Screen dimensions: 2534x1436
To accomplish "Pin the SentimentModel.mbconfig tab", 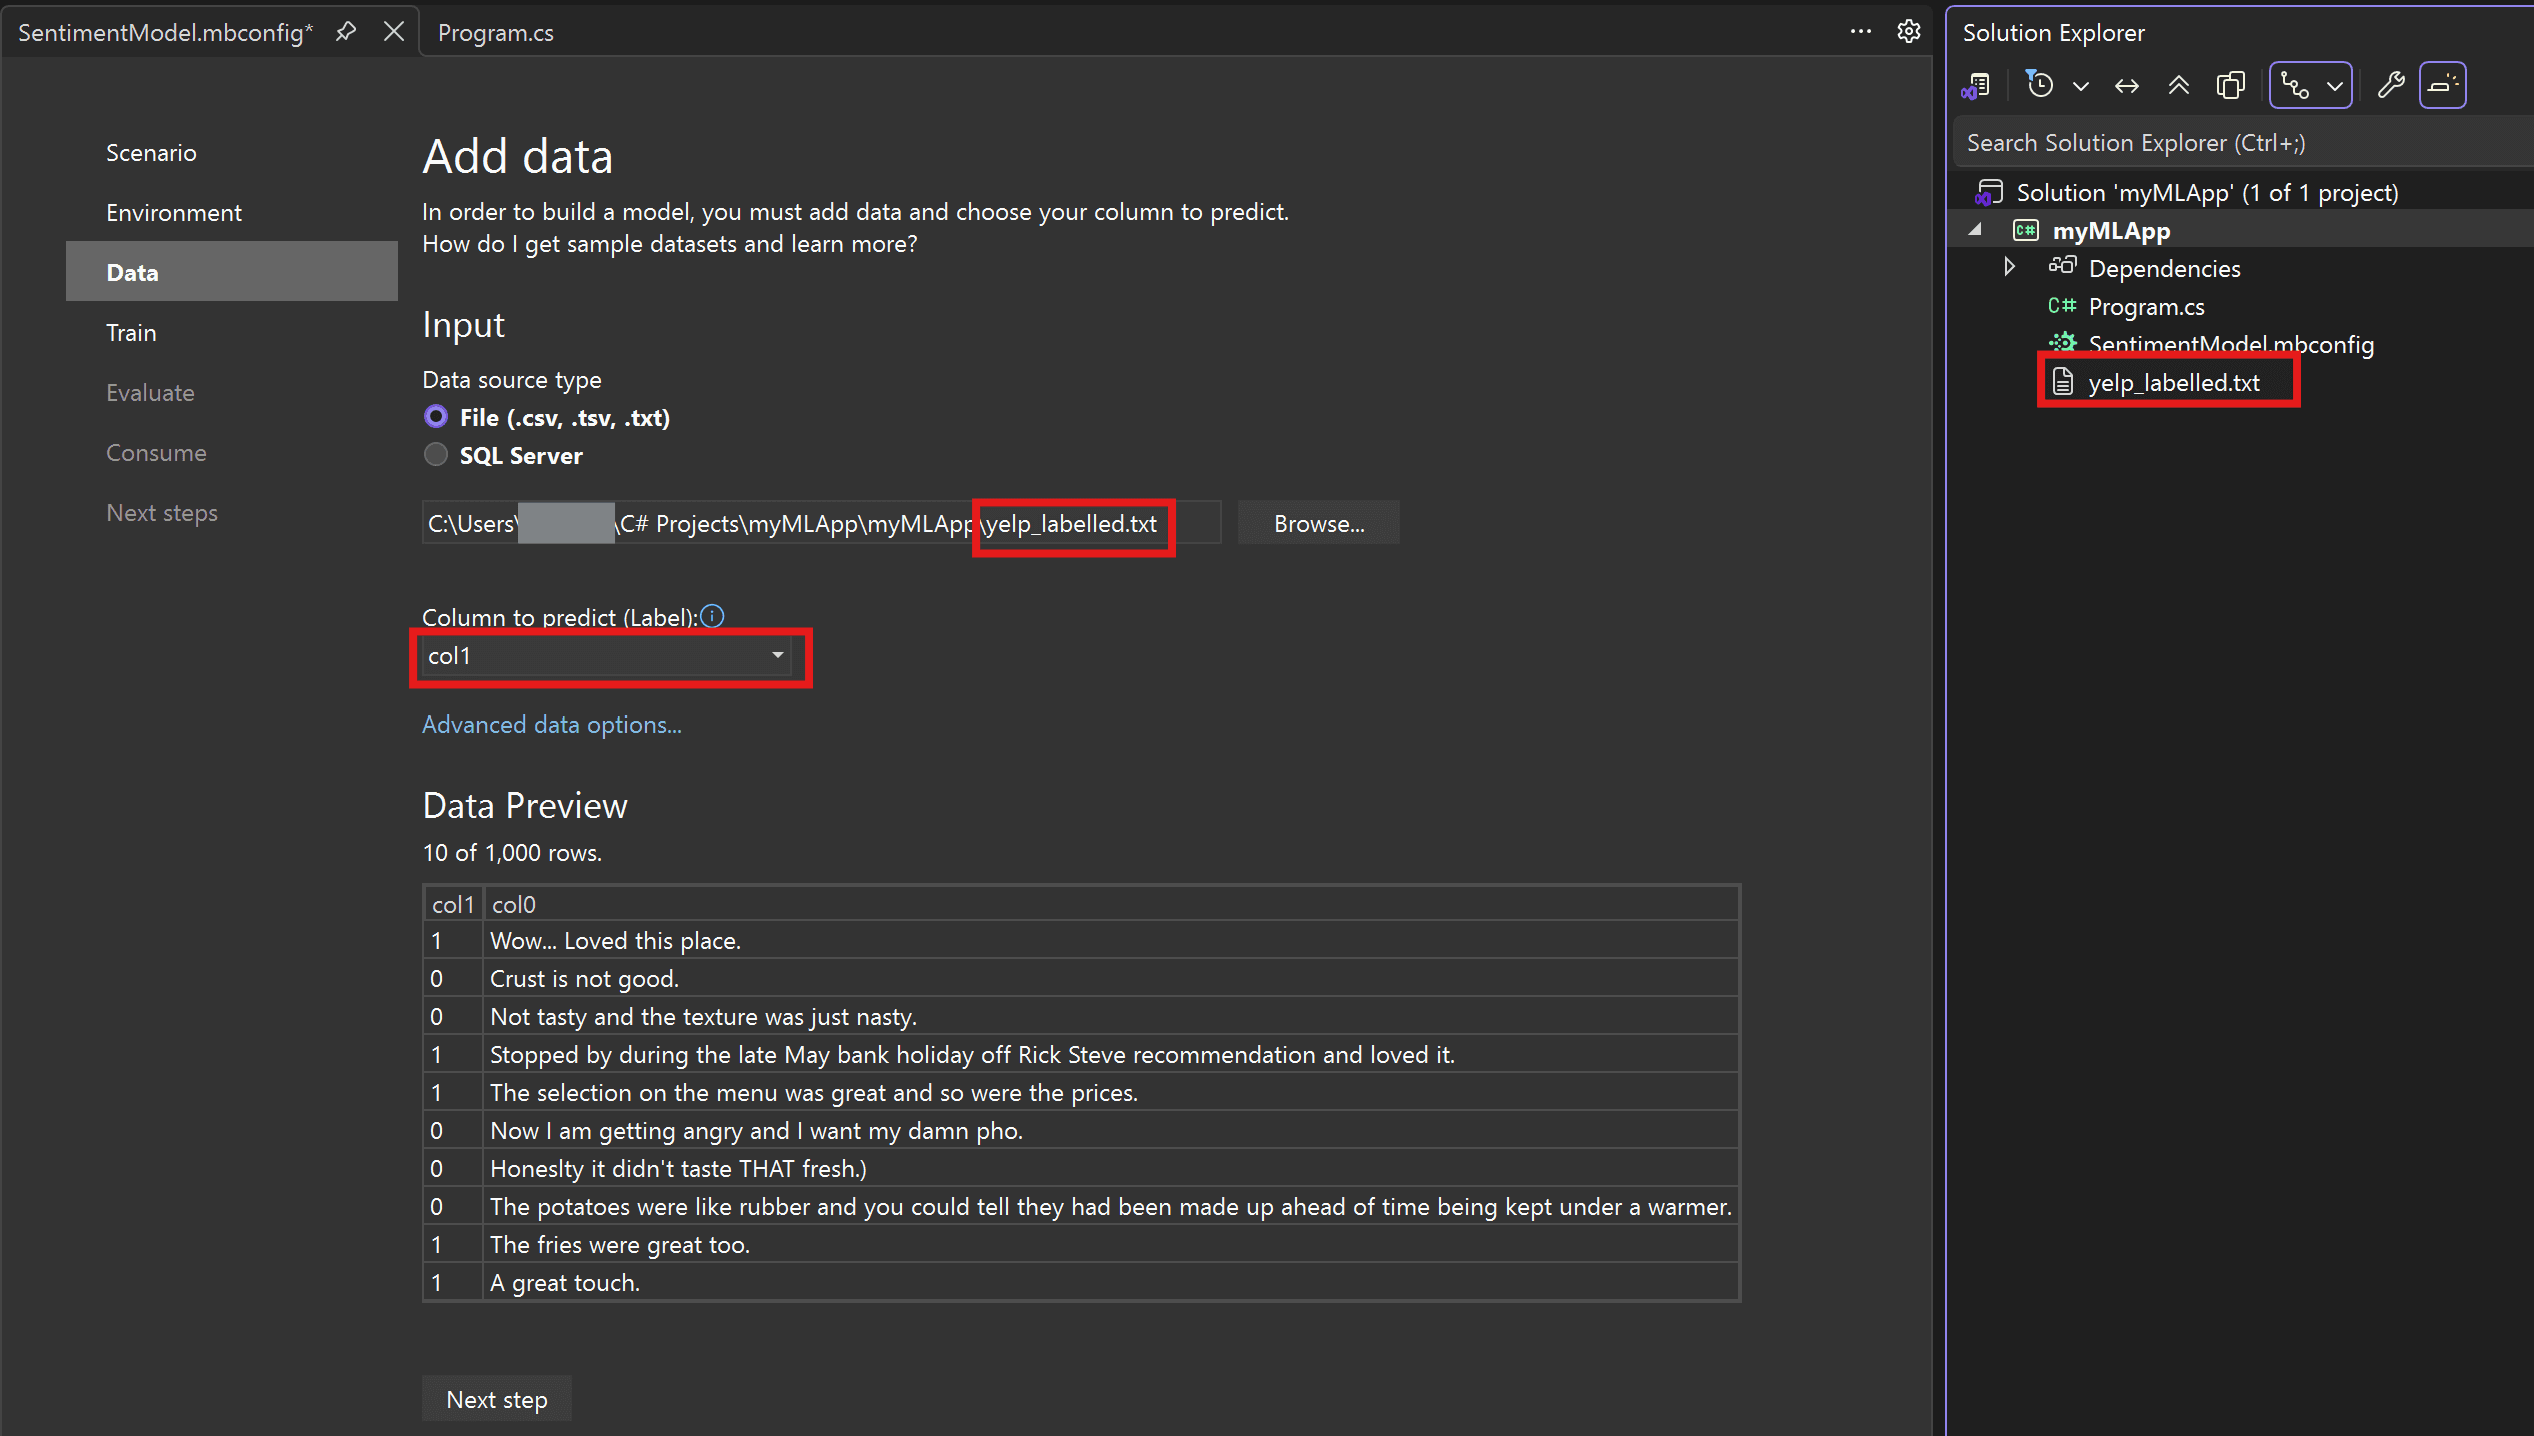I will point(346,32).
